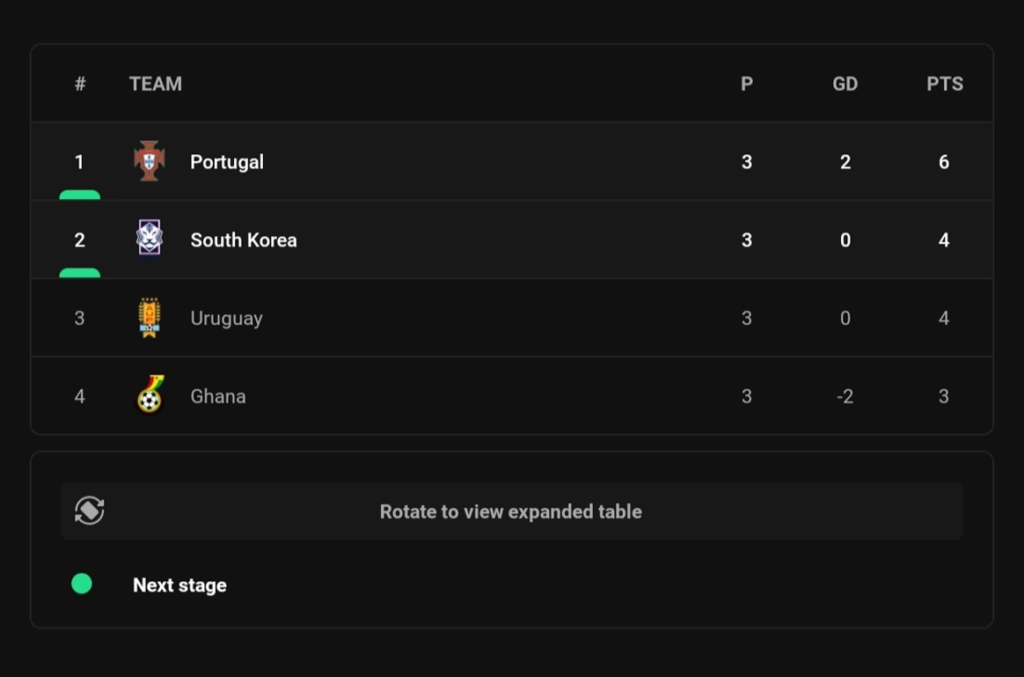Select green qualification marker under rank 2
This screenshot has height=677, width=1024.
click(80, 273)
